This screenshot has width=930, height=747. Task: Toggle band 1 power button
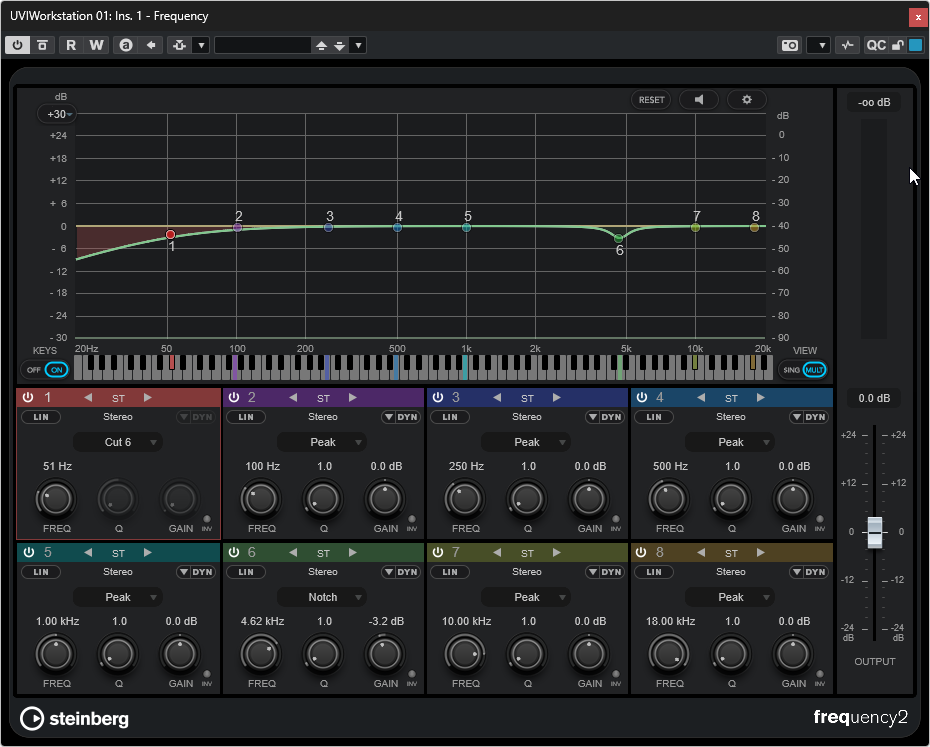[x=28, y=398]
